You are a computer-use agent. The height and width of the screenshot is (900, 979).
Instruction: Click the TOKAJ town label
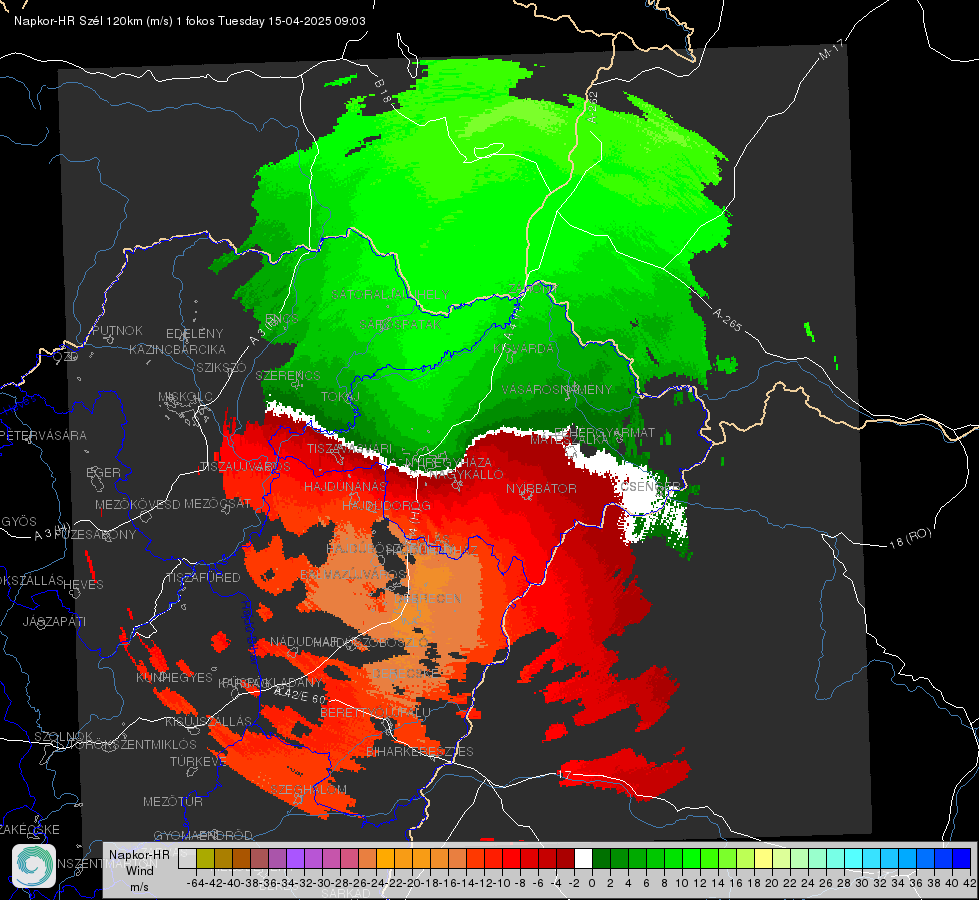pyautogui.click(x=341, y=397)
